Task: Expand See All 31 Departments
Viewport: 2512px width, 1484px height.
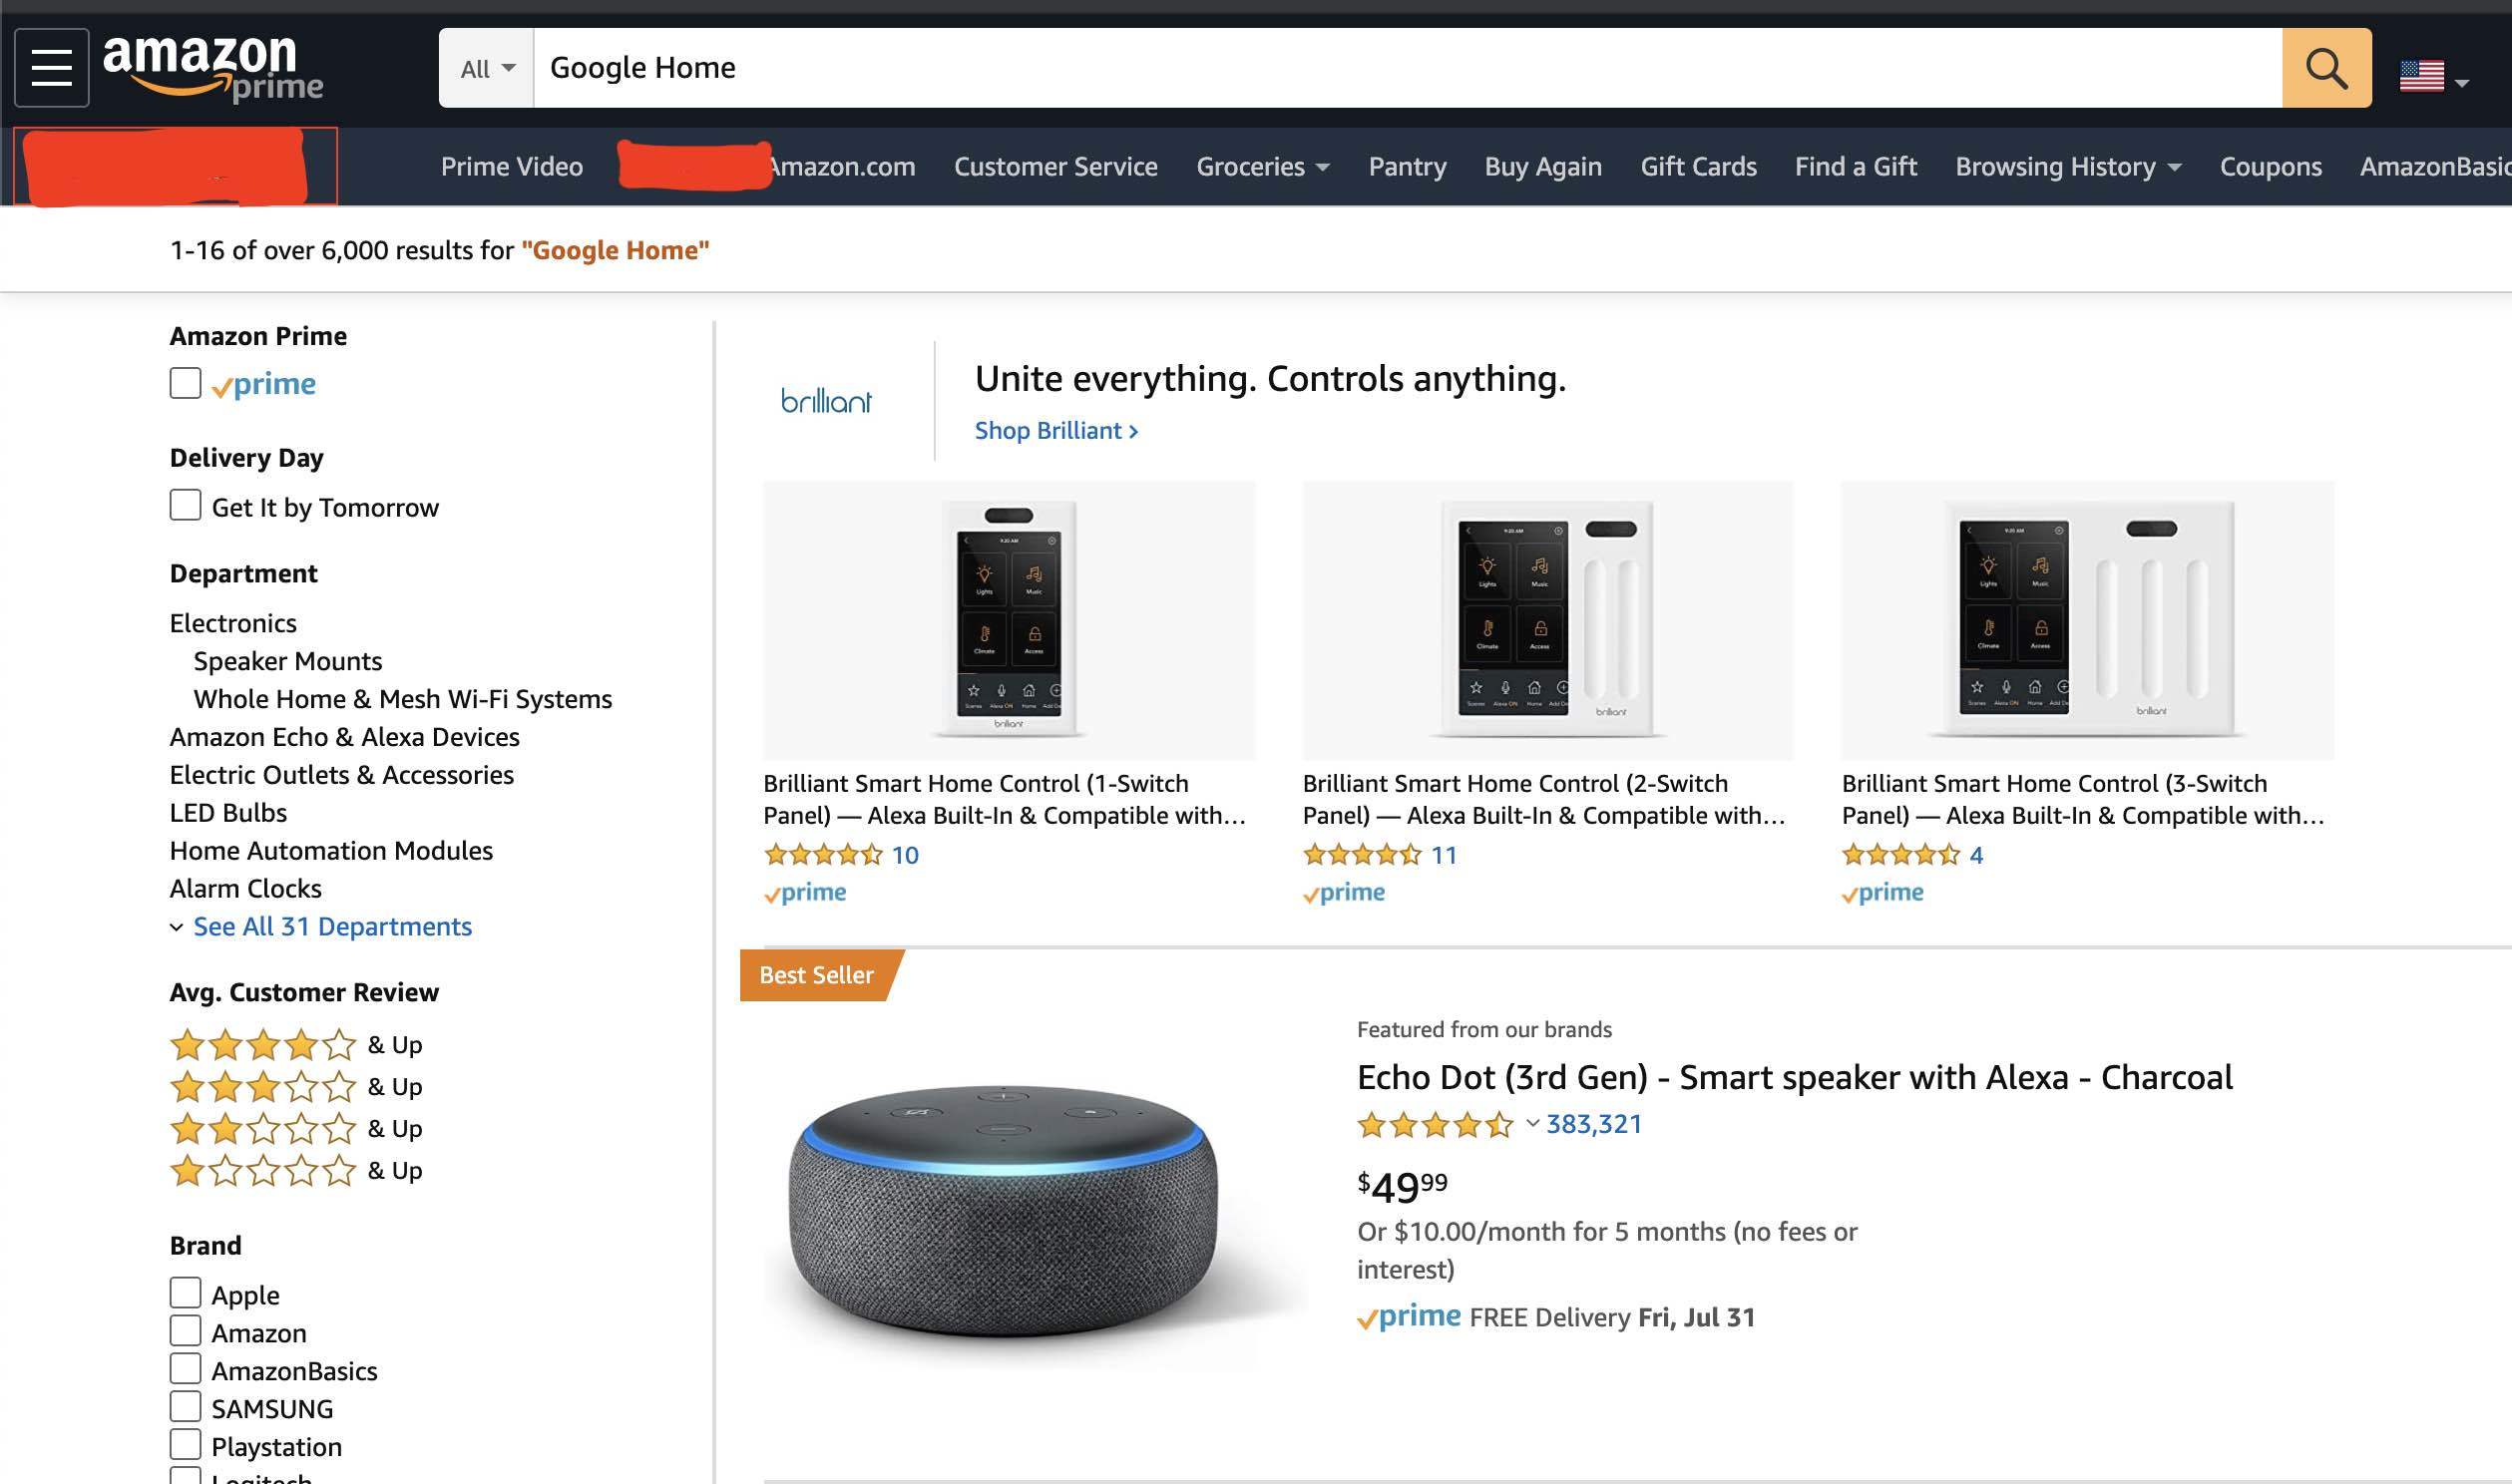Action: (x=331, y=927)
